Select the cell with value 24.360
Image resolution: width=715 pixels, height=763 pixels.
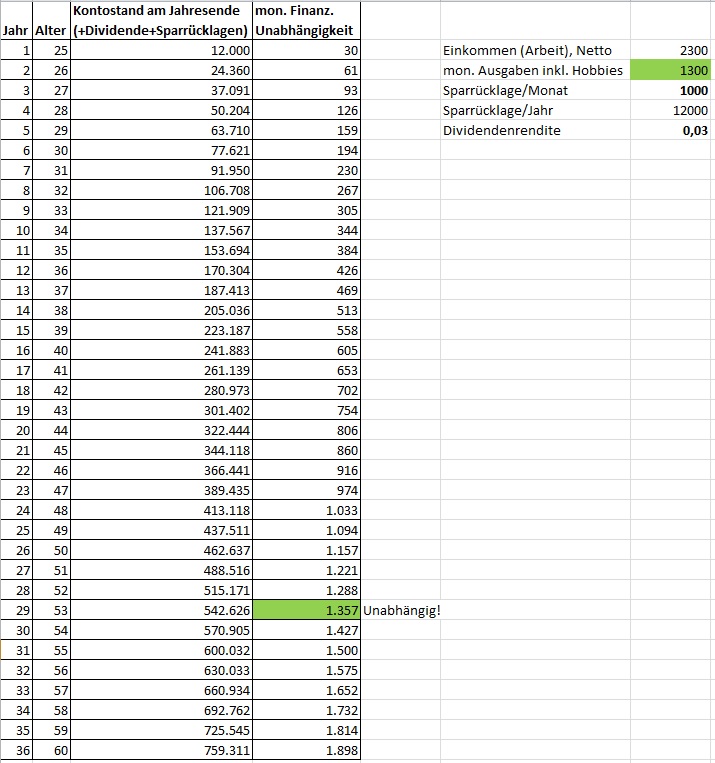[161, 70]
